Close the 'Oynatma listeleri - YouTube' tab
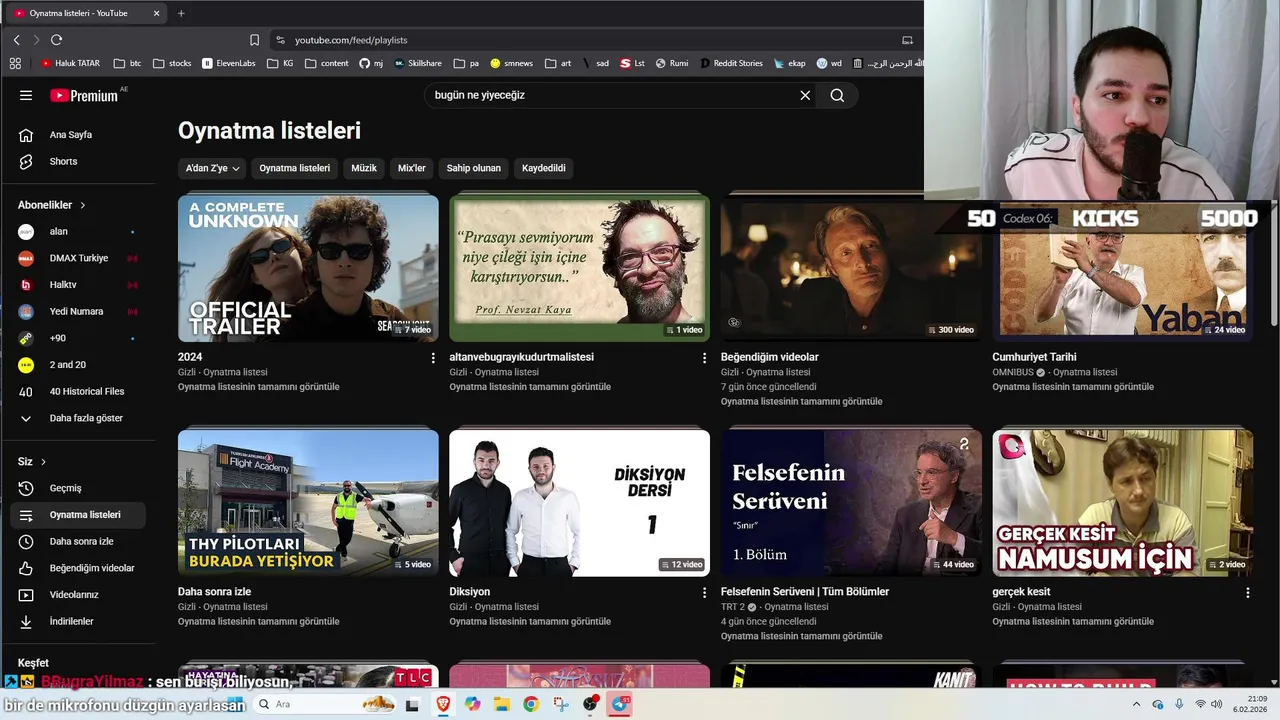This screenshot has height=720, width=1280. coord(156,13)
